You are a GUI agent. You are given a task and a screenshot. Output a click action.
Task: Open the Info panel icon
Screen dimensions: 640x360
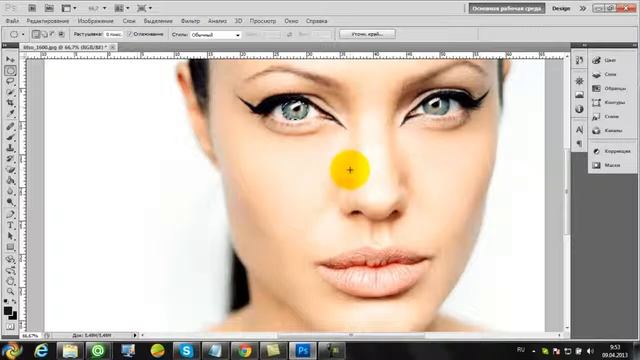tap(579, 109)
